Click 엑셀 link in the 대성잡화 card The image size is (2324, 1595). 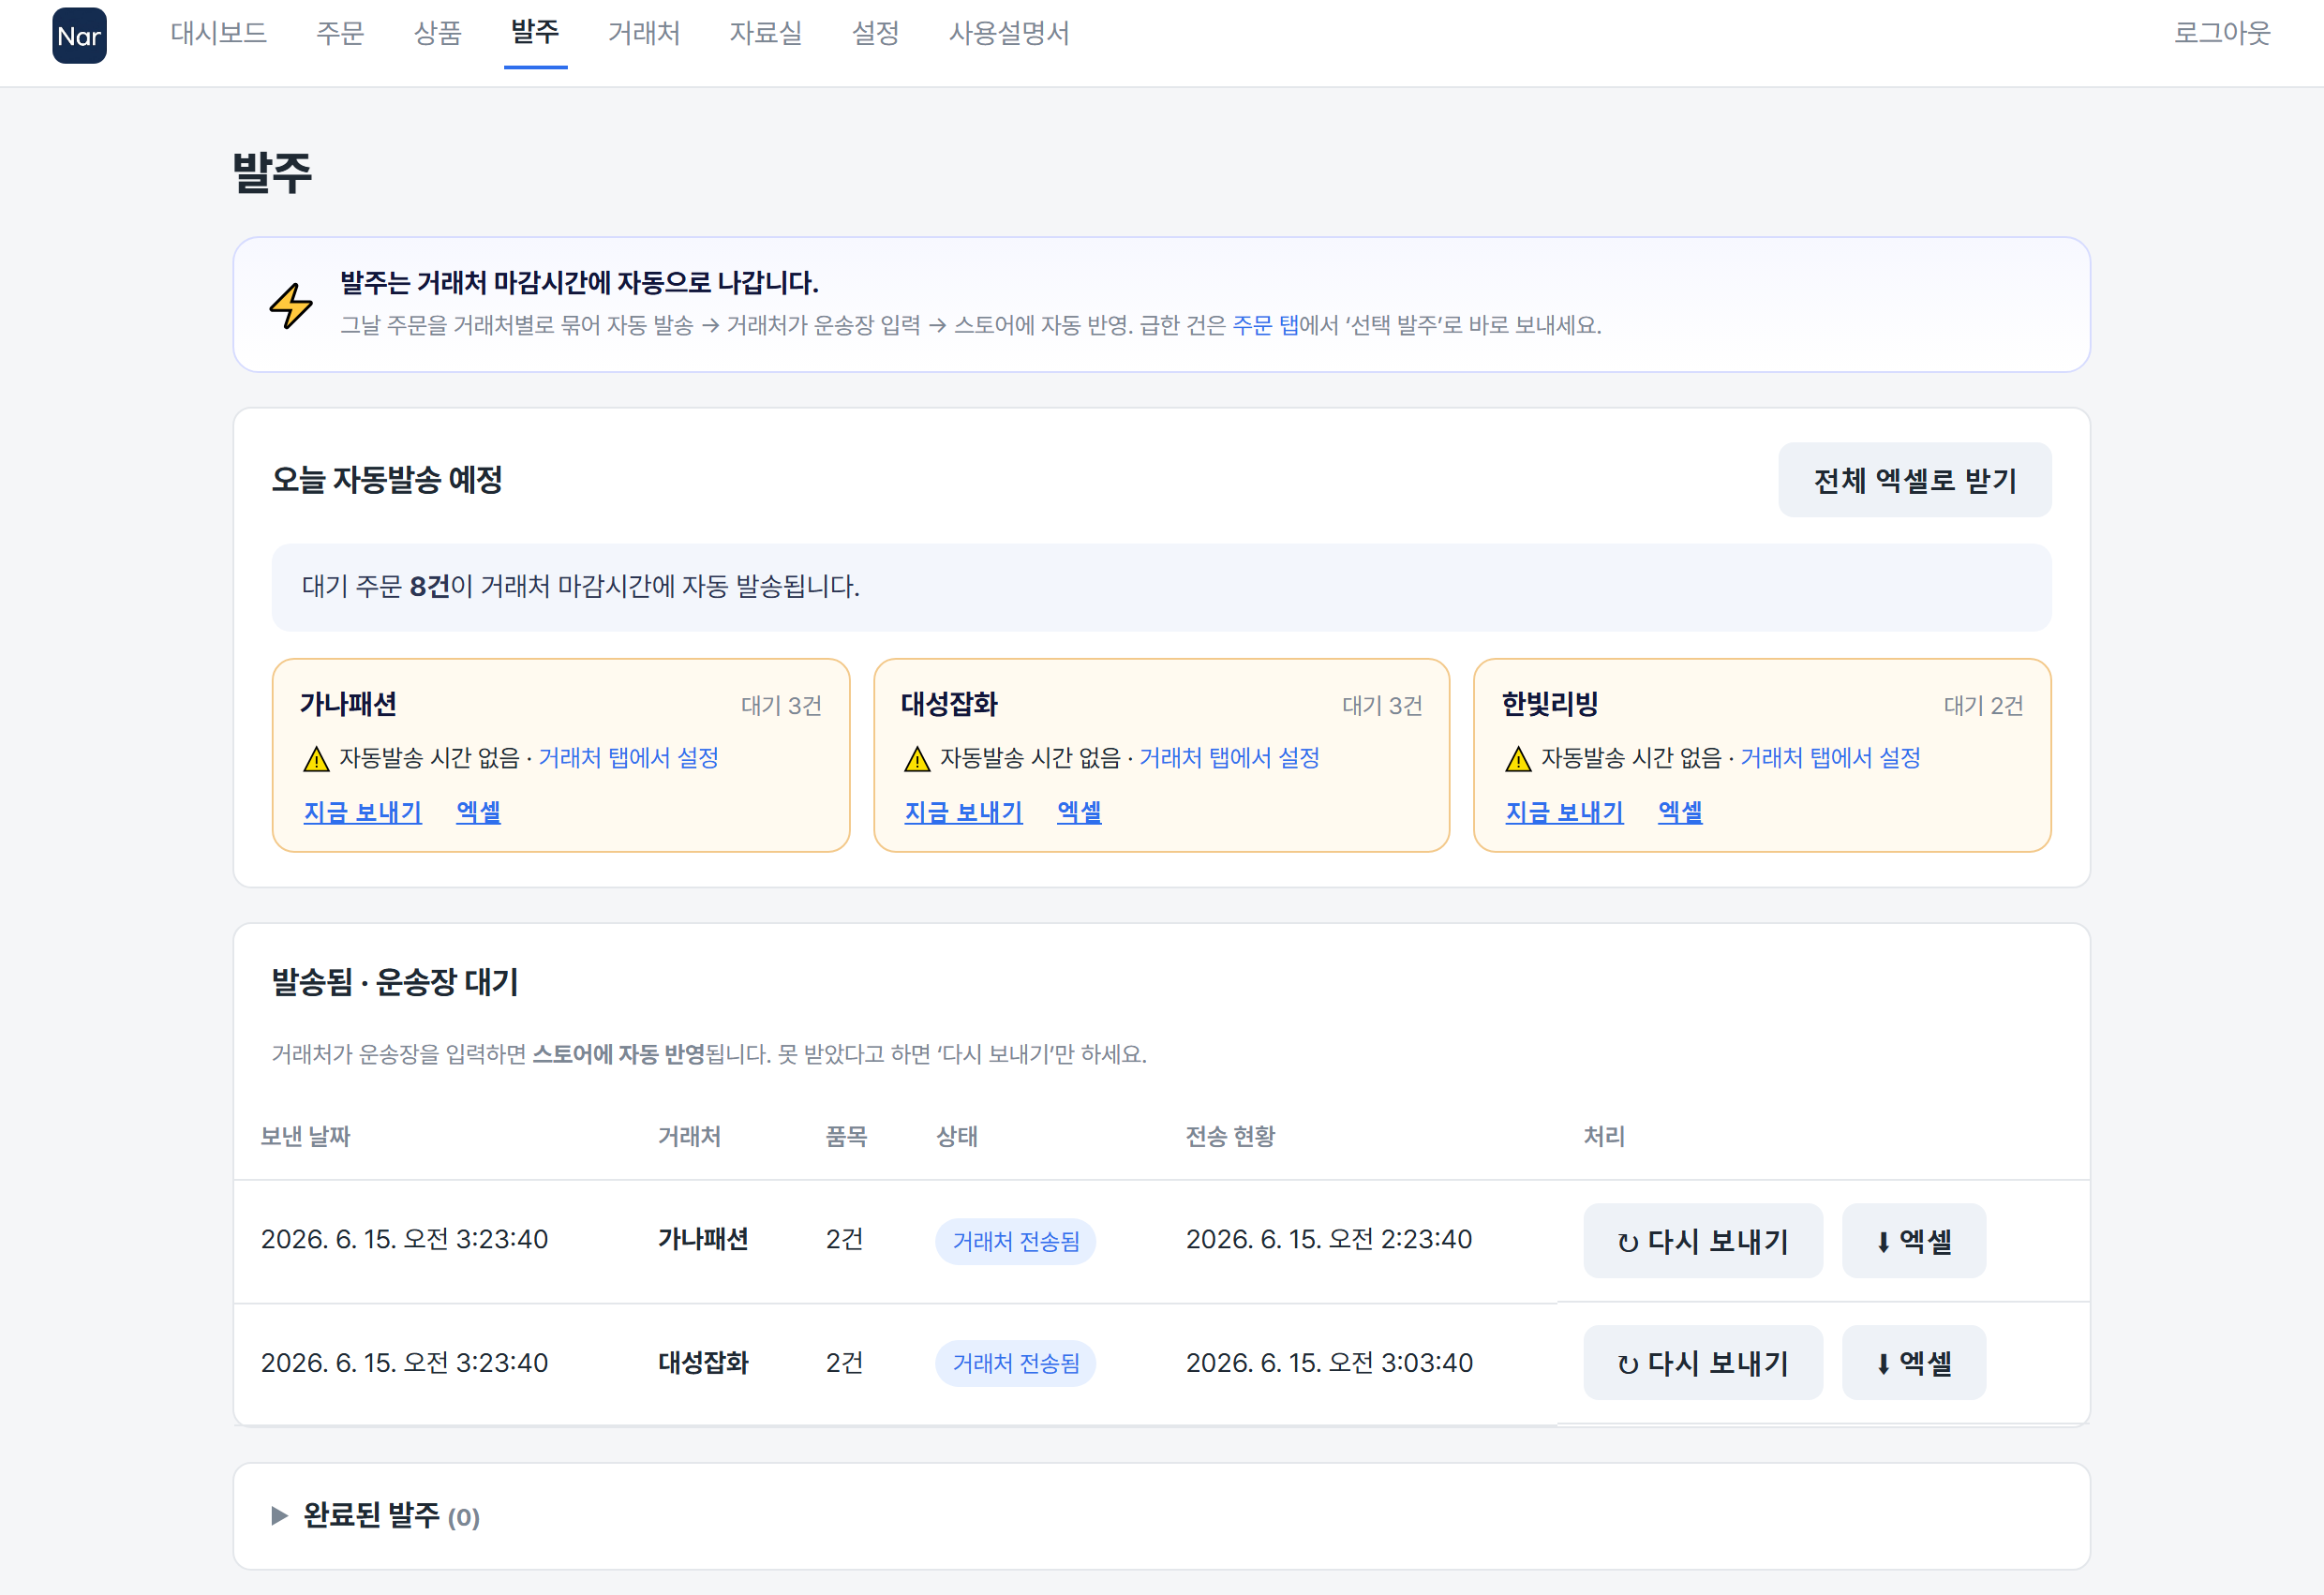pyautogui.click(x=1080, y=812)
